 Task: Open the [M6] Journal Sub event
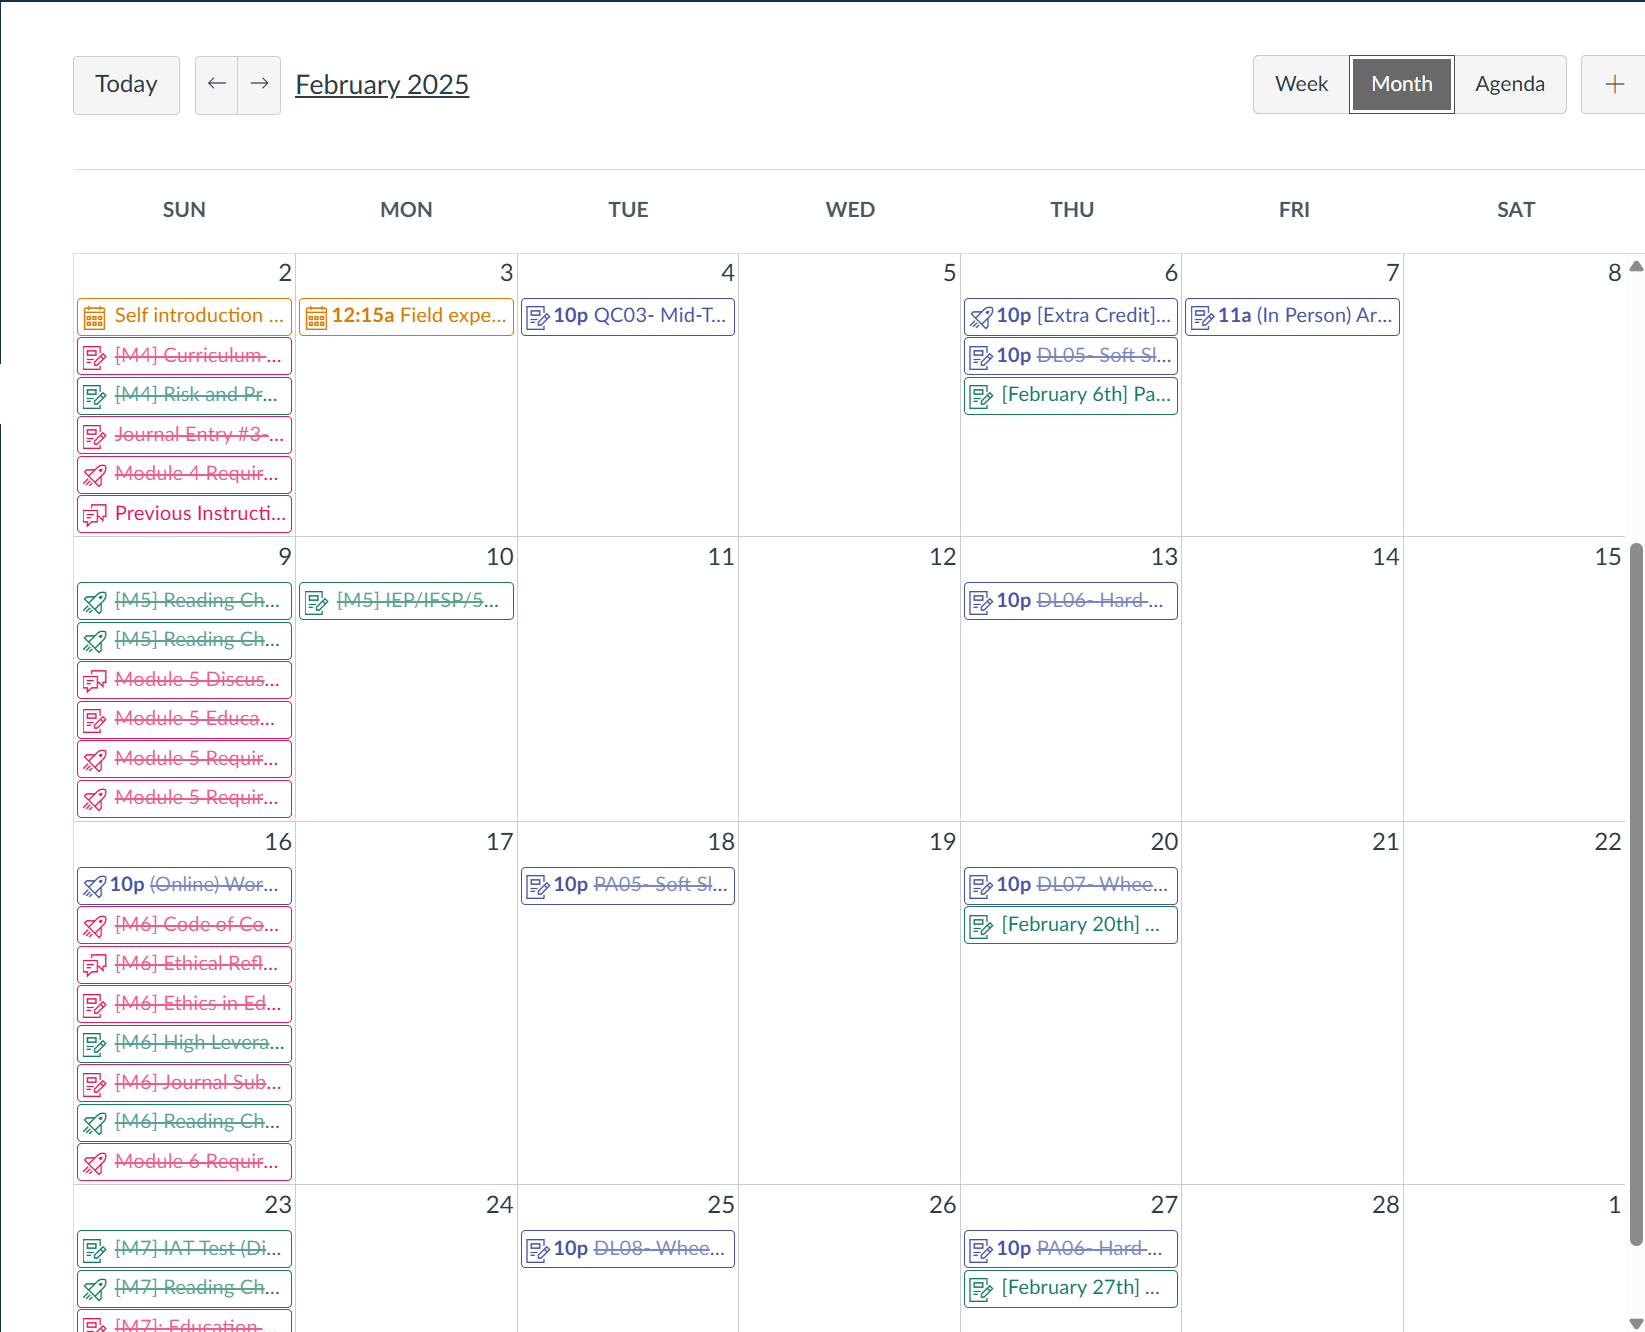(x=184, y=1083)
